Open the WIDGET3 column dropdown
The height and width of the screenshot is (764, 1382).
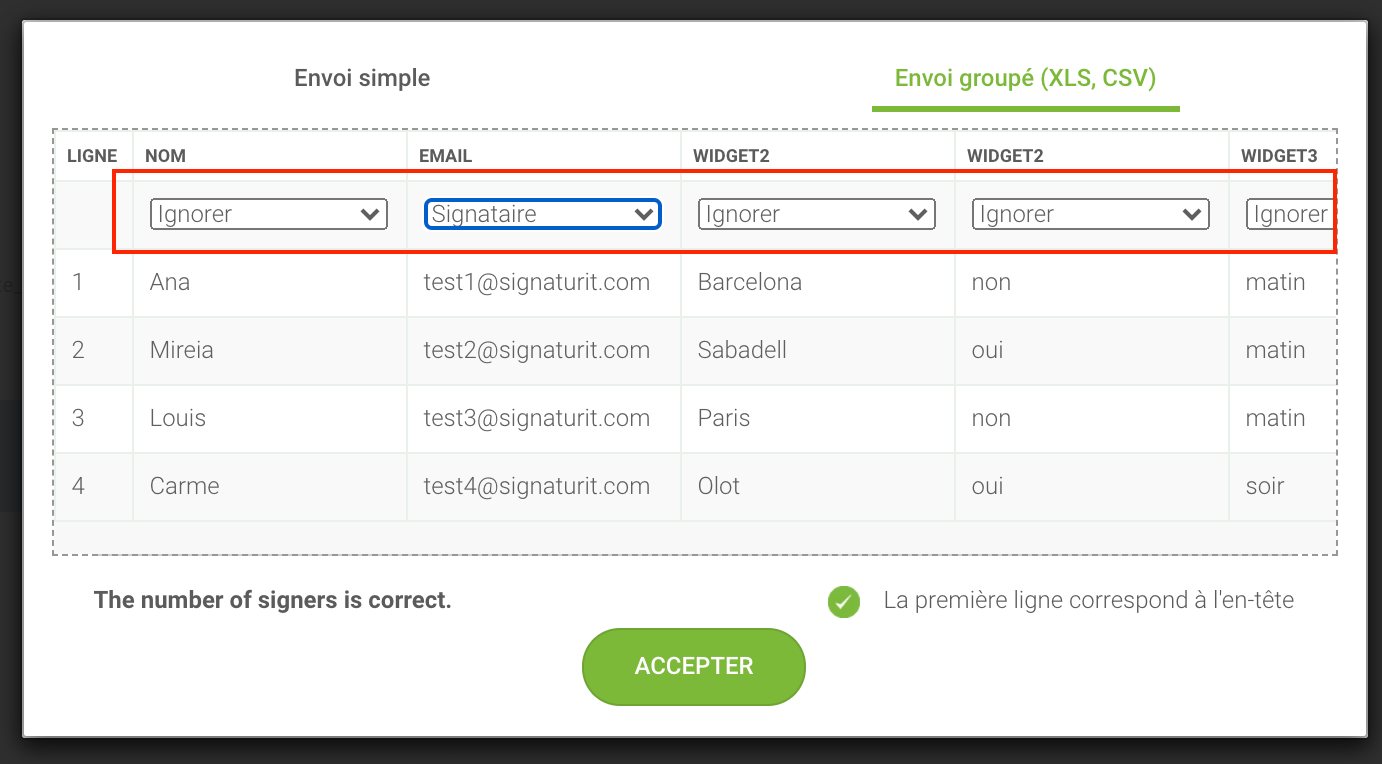tap(1290, 214)
